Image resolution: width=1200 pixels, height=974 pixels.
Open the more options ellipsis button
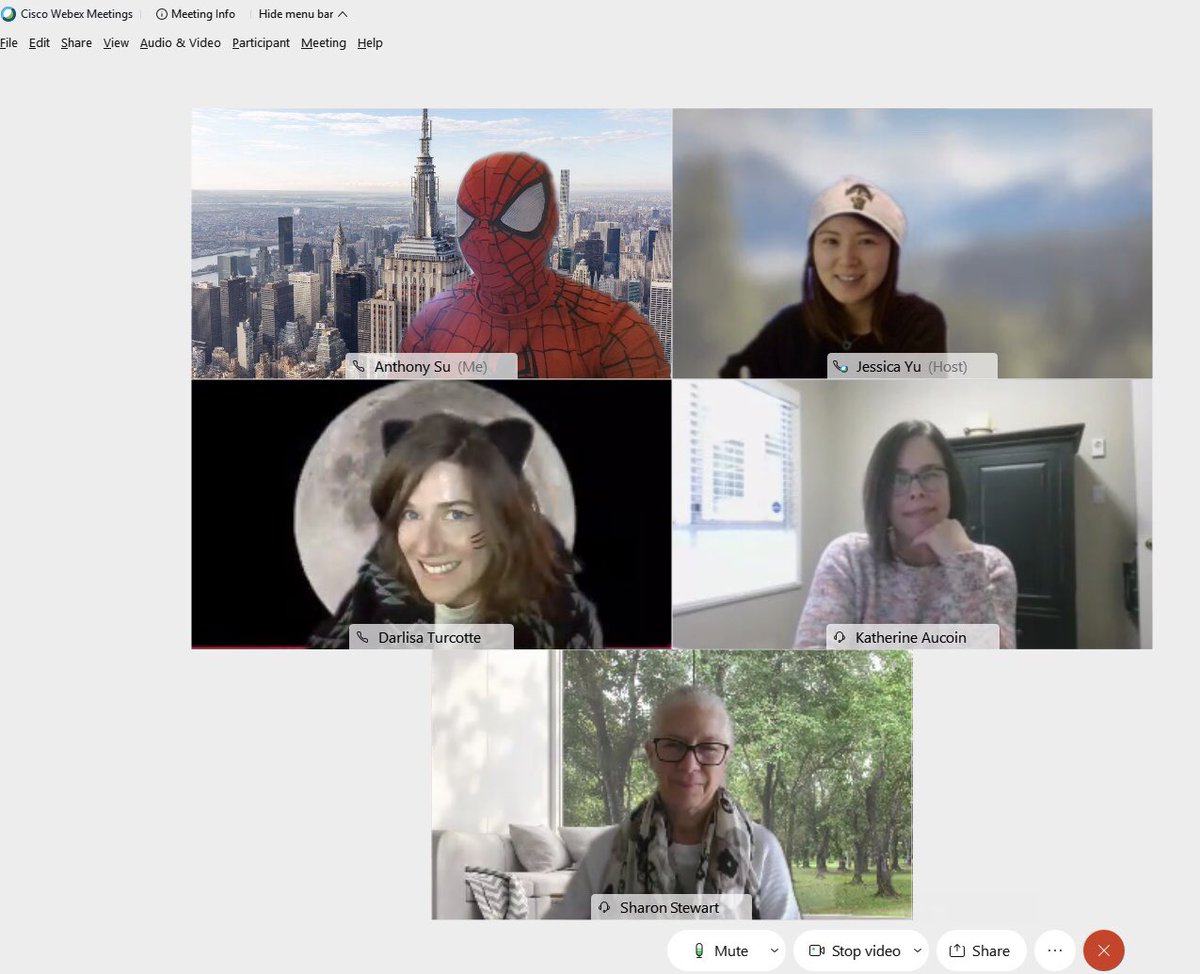tap(1054, 950)
